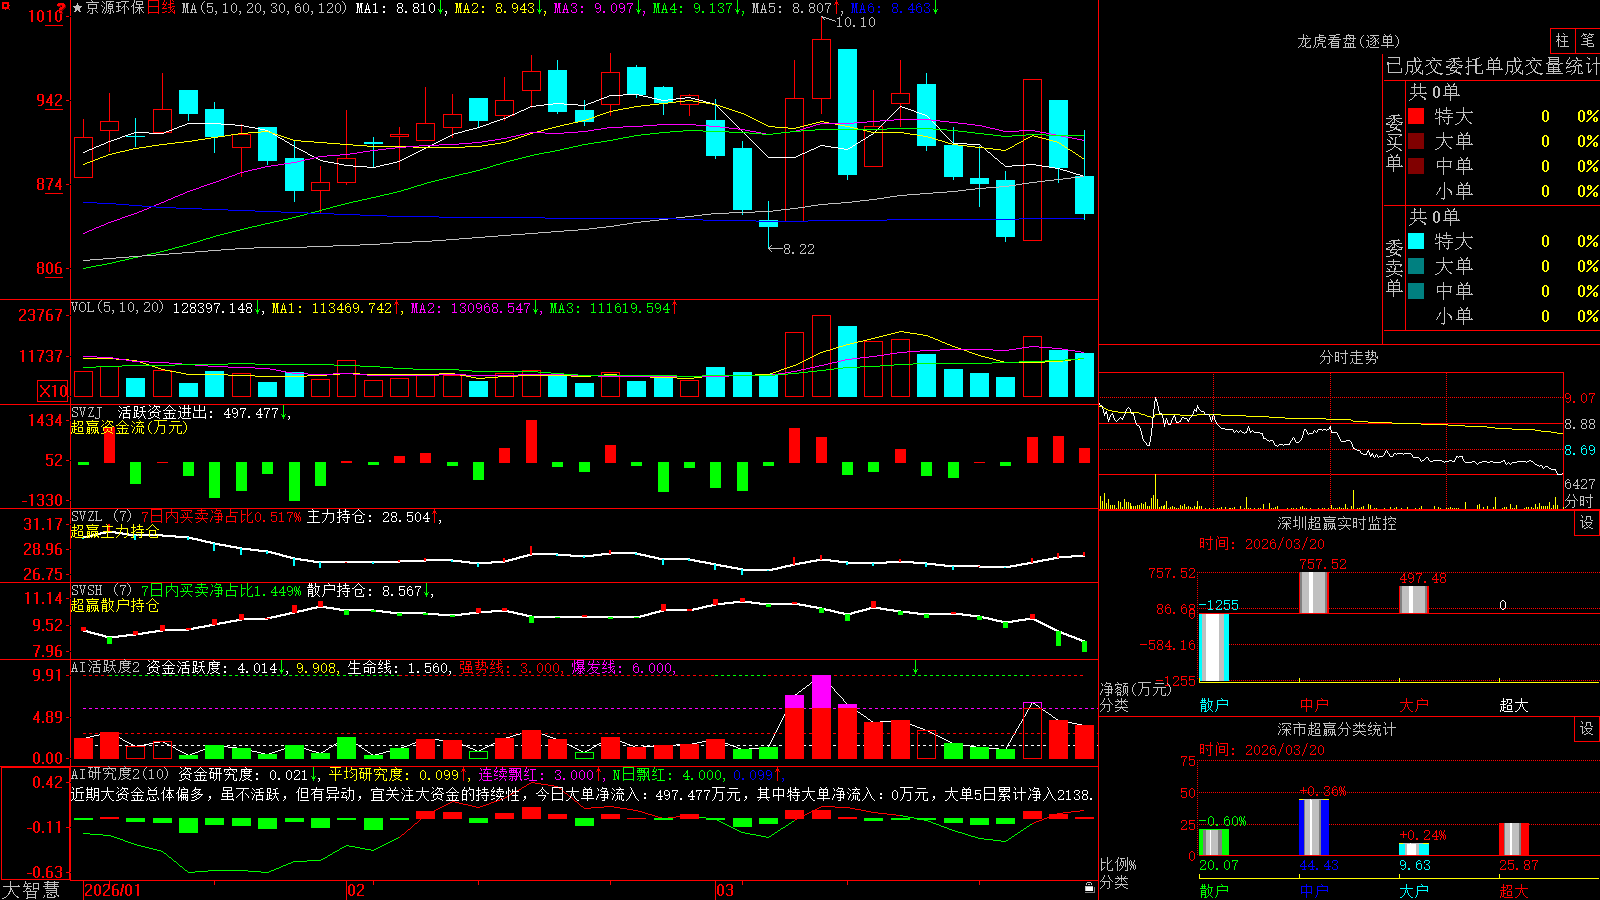The width and height of the screenshot is (1600, 900).
Task: Click 平均研究度: 0.099 value
Action: tap(394, 774)
